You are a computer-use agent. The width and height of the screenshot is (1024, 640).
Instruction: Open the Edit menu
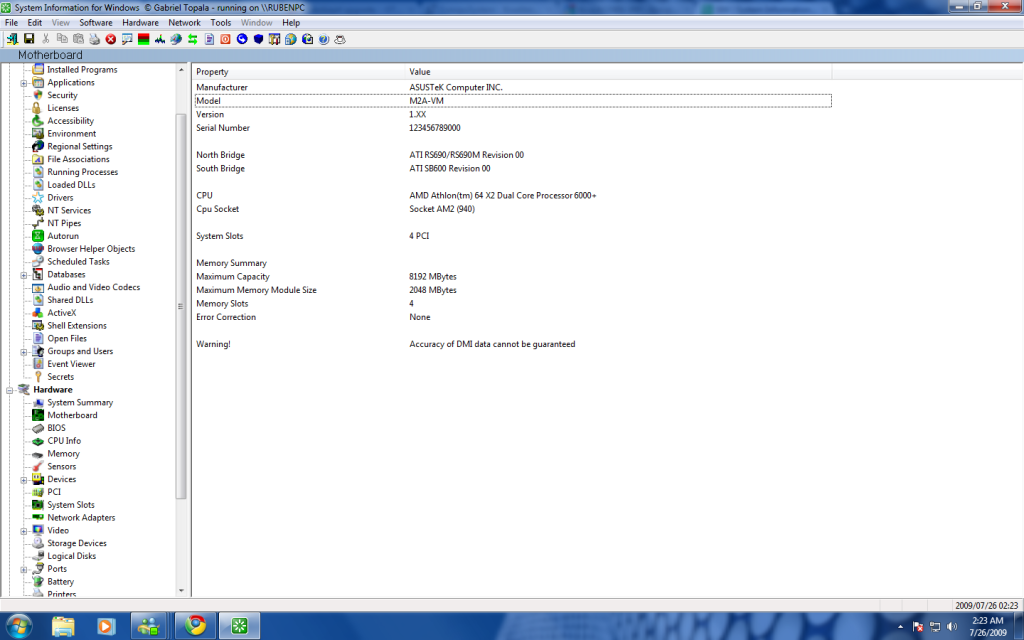point(35,22)
